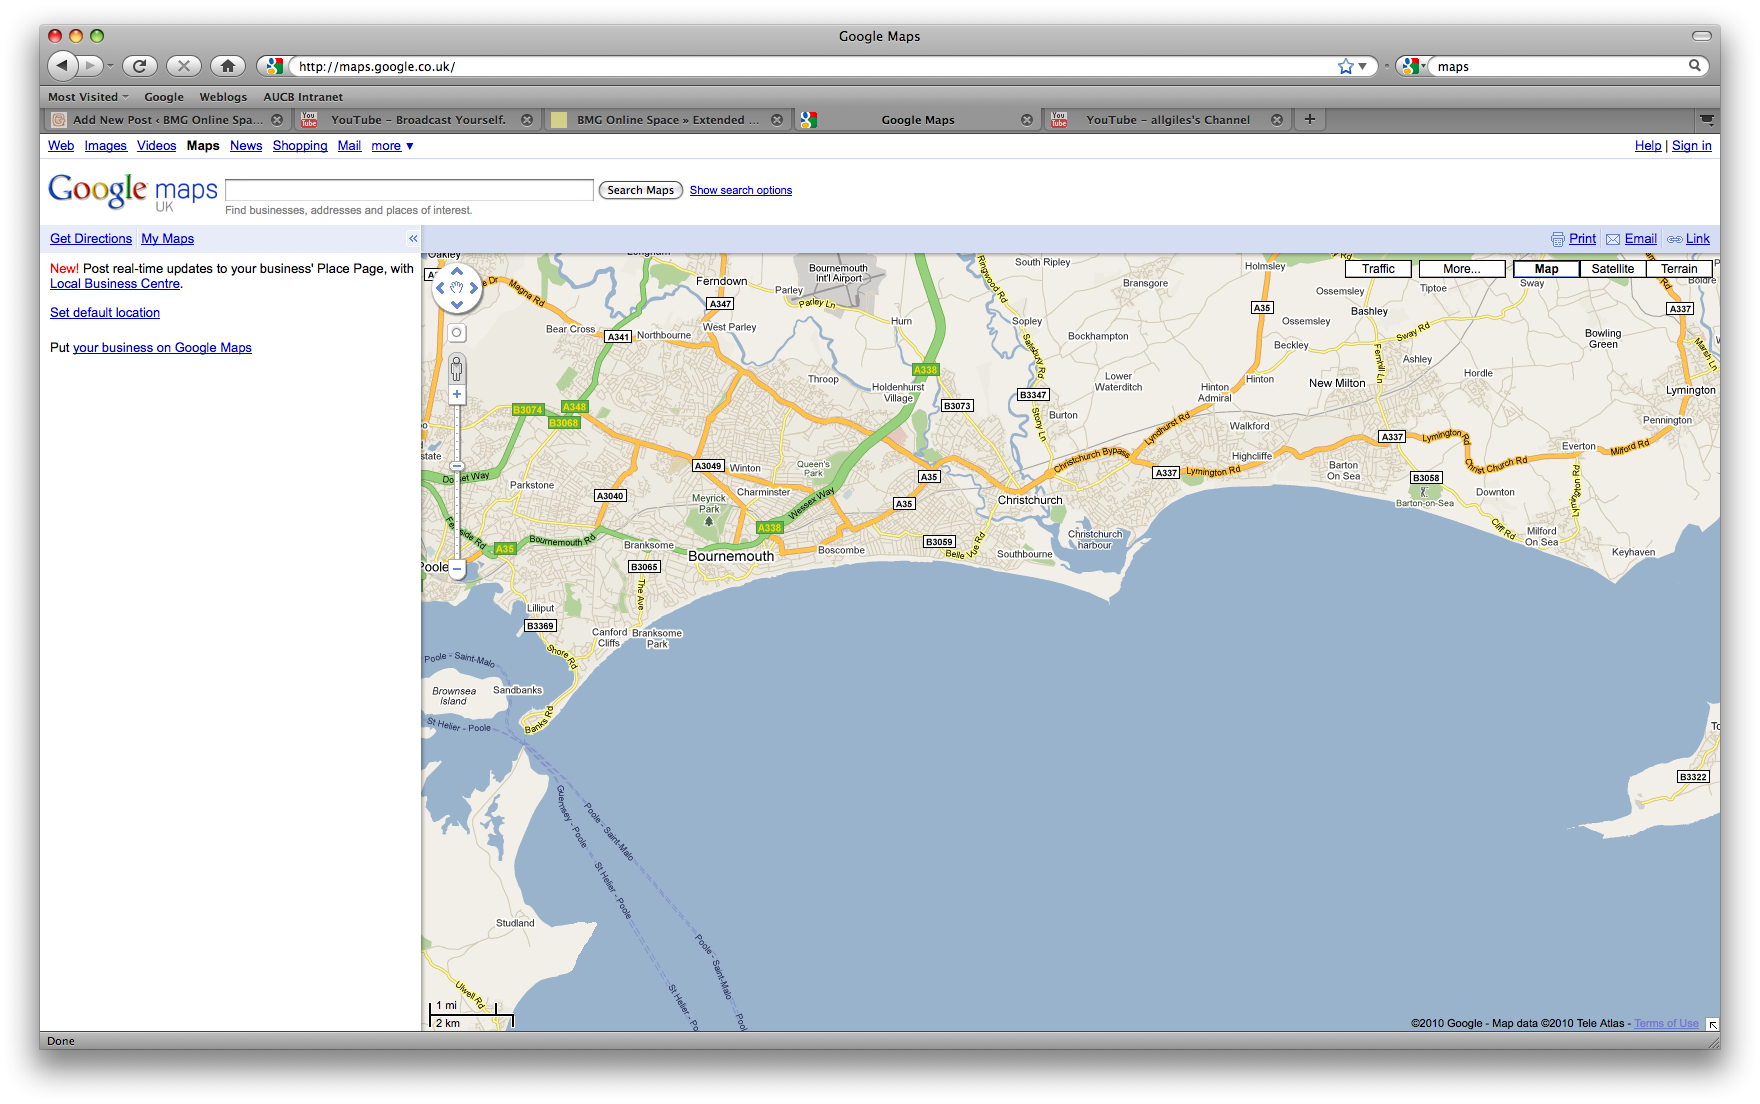Click the browser search box containing 'maps'
1760x1104 pixels.
tap(1560, 66)
